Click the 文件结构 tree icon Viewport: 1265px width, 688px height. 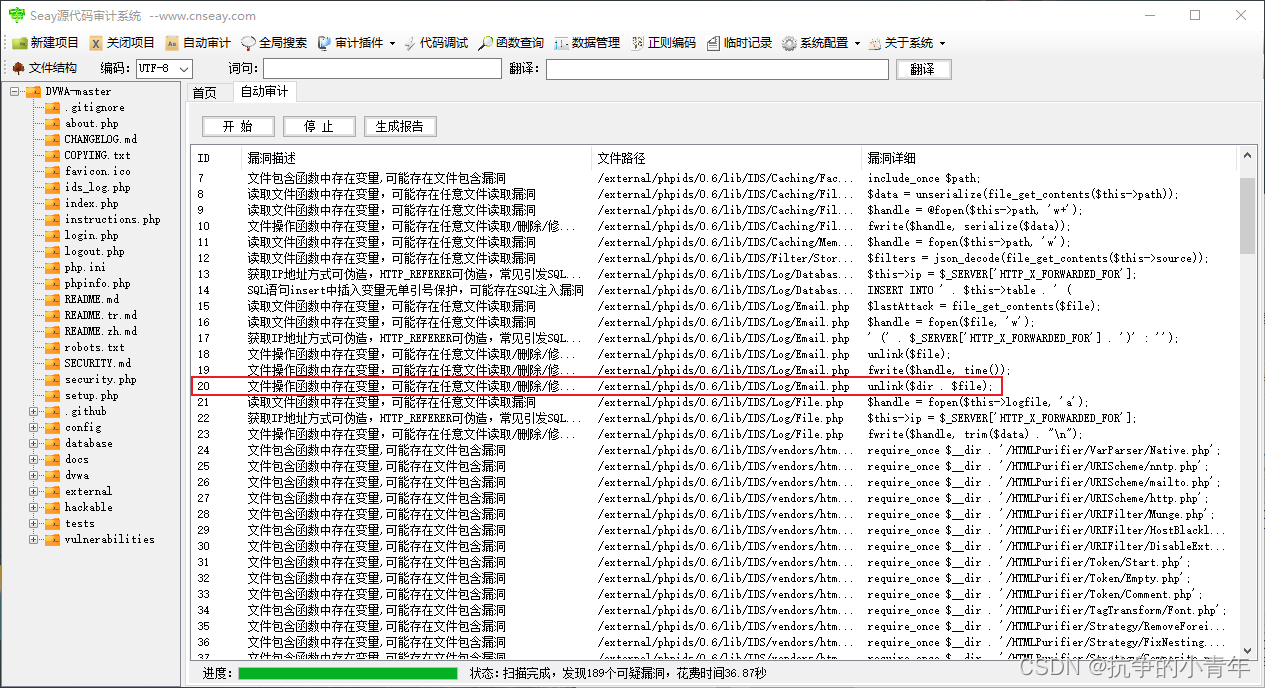[x=18, y=68]
